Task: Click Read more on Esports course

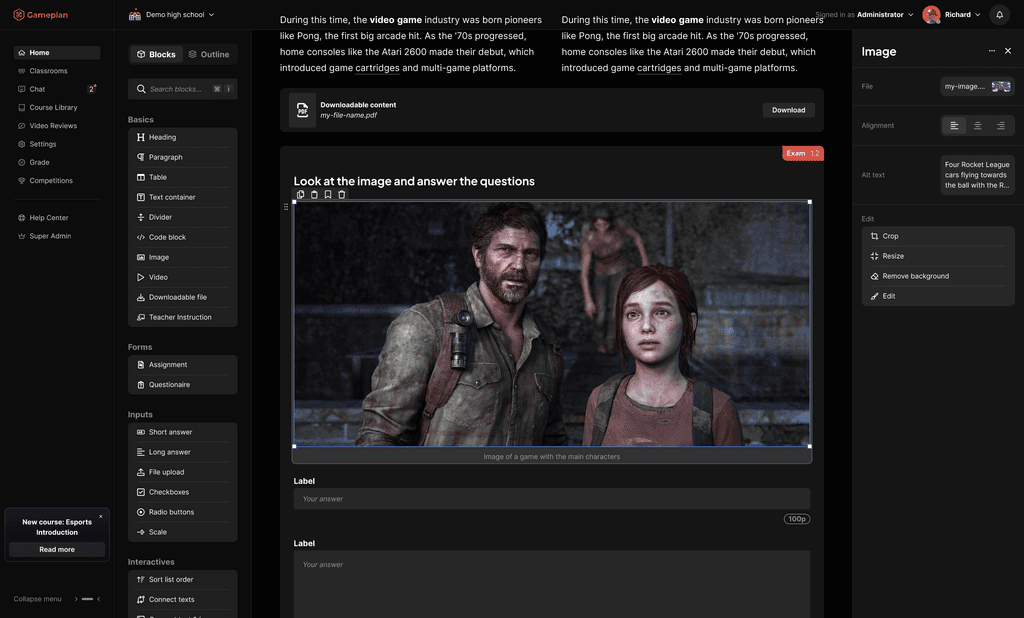Action: (57, 549)
